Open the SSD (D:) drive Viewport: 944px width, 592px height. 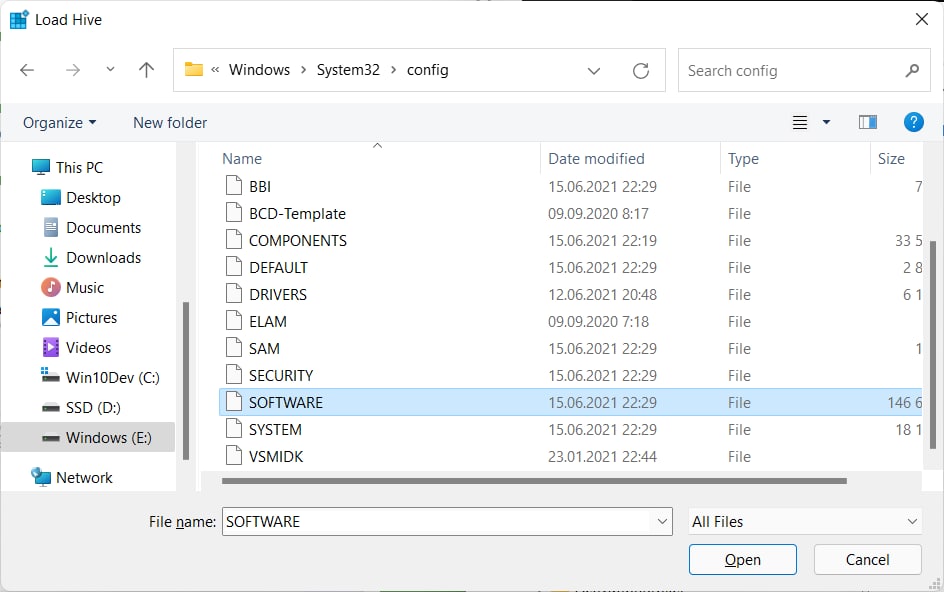81,408
